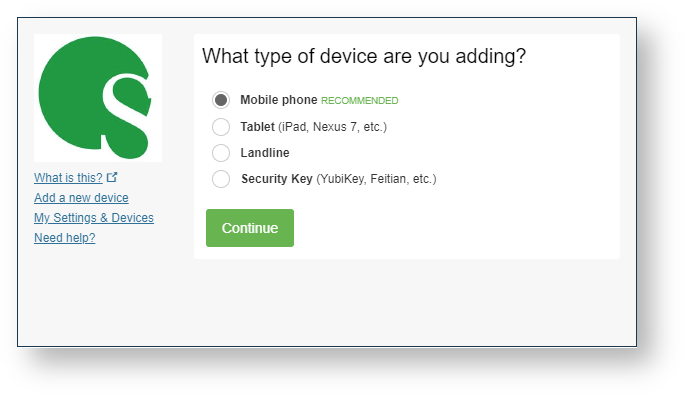
Task: Click the word Continue on the button
Action: tap(250, 228)
